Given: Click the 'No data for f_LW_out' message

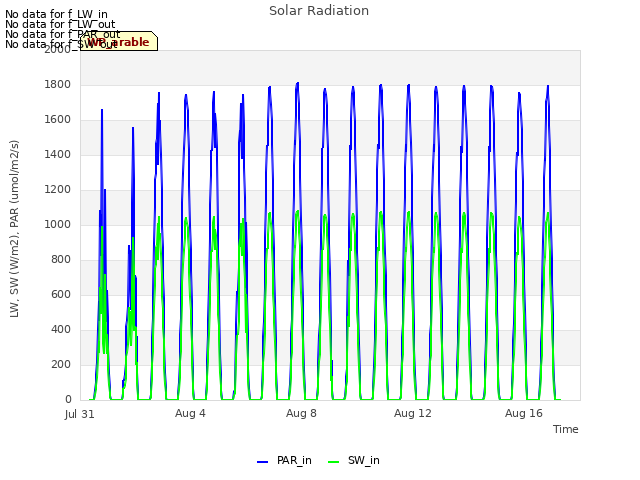Looking at the screenshot, I should click(60, 24).
